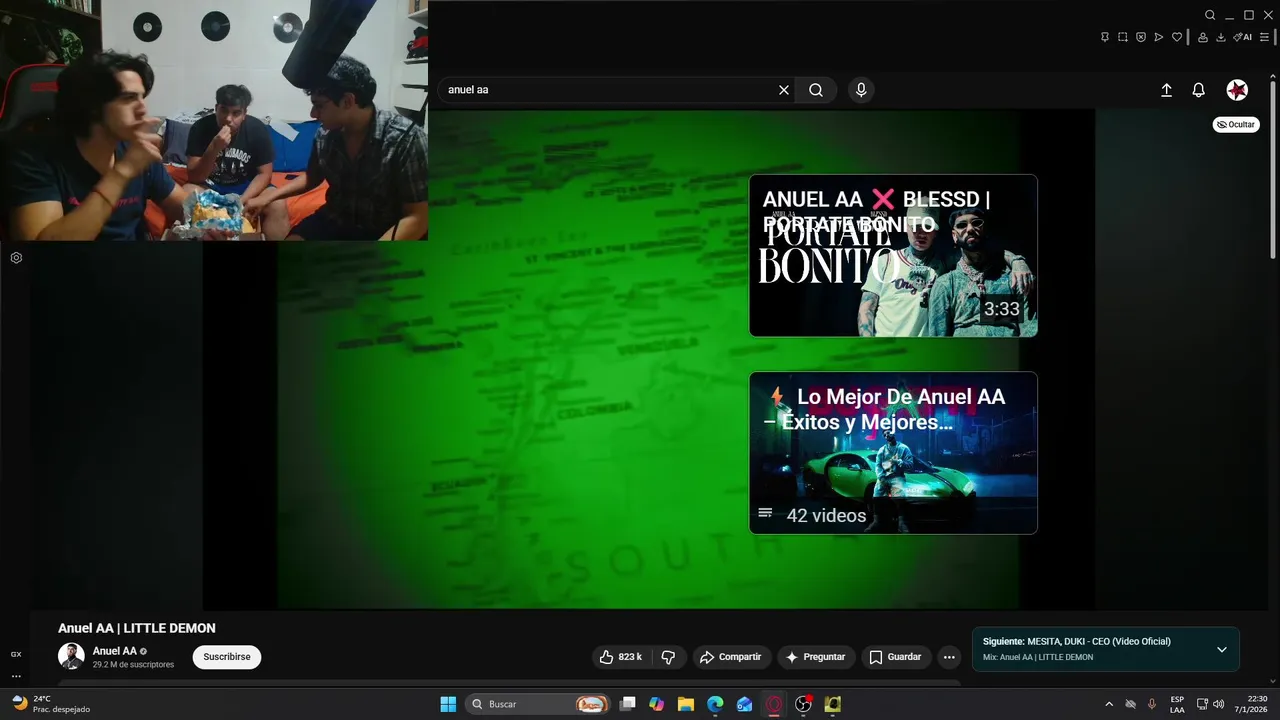
Task: Open the PORTATE BONITO suggested video card
Action: 893,256
